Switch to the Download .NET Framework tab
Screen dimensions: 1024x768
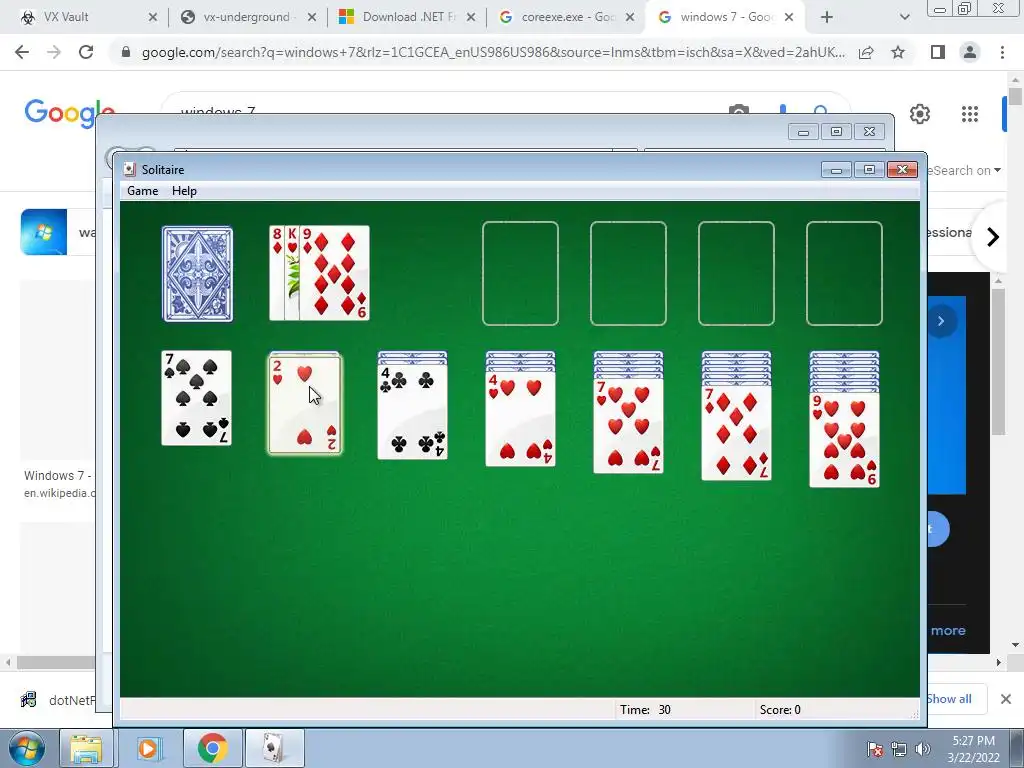[x=408, y=17]
